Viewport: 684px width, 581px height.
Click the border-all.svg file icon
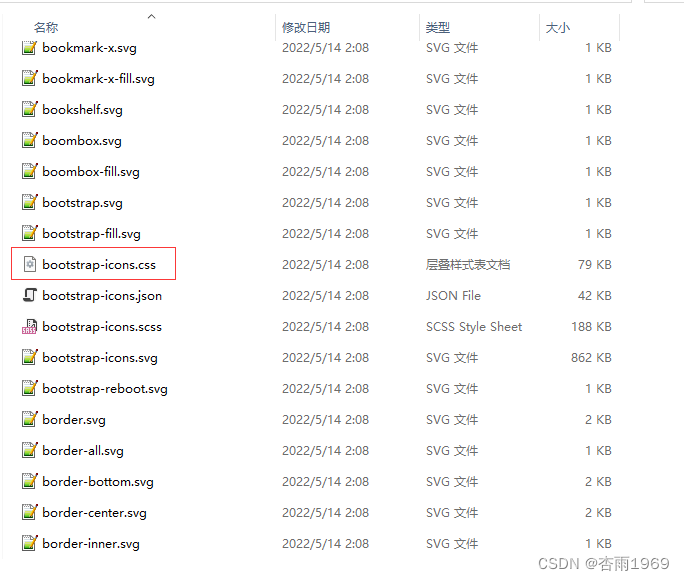pyautogui.click(x=30, y=451)
